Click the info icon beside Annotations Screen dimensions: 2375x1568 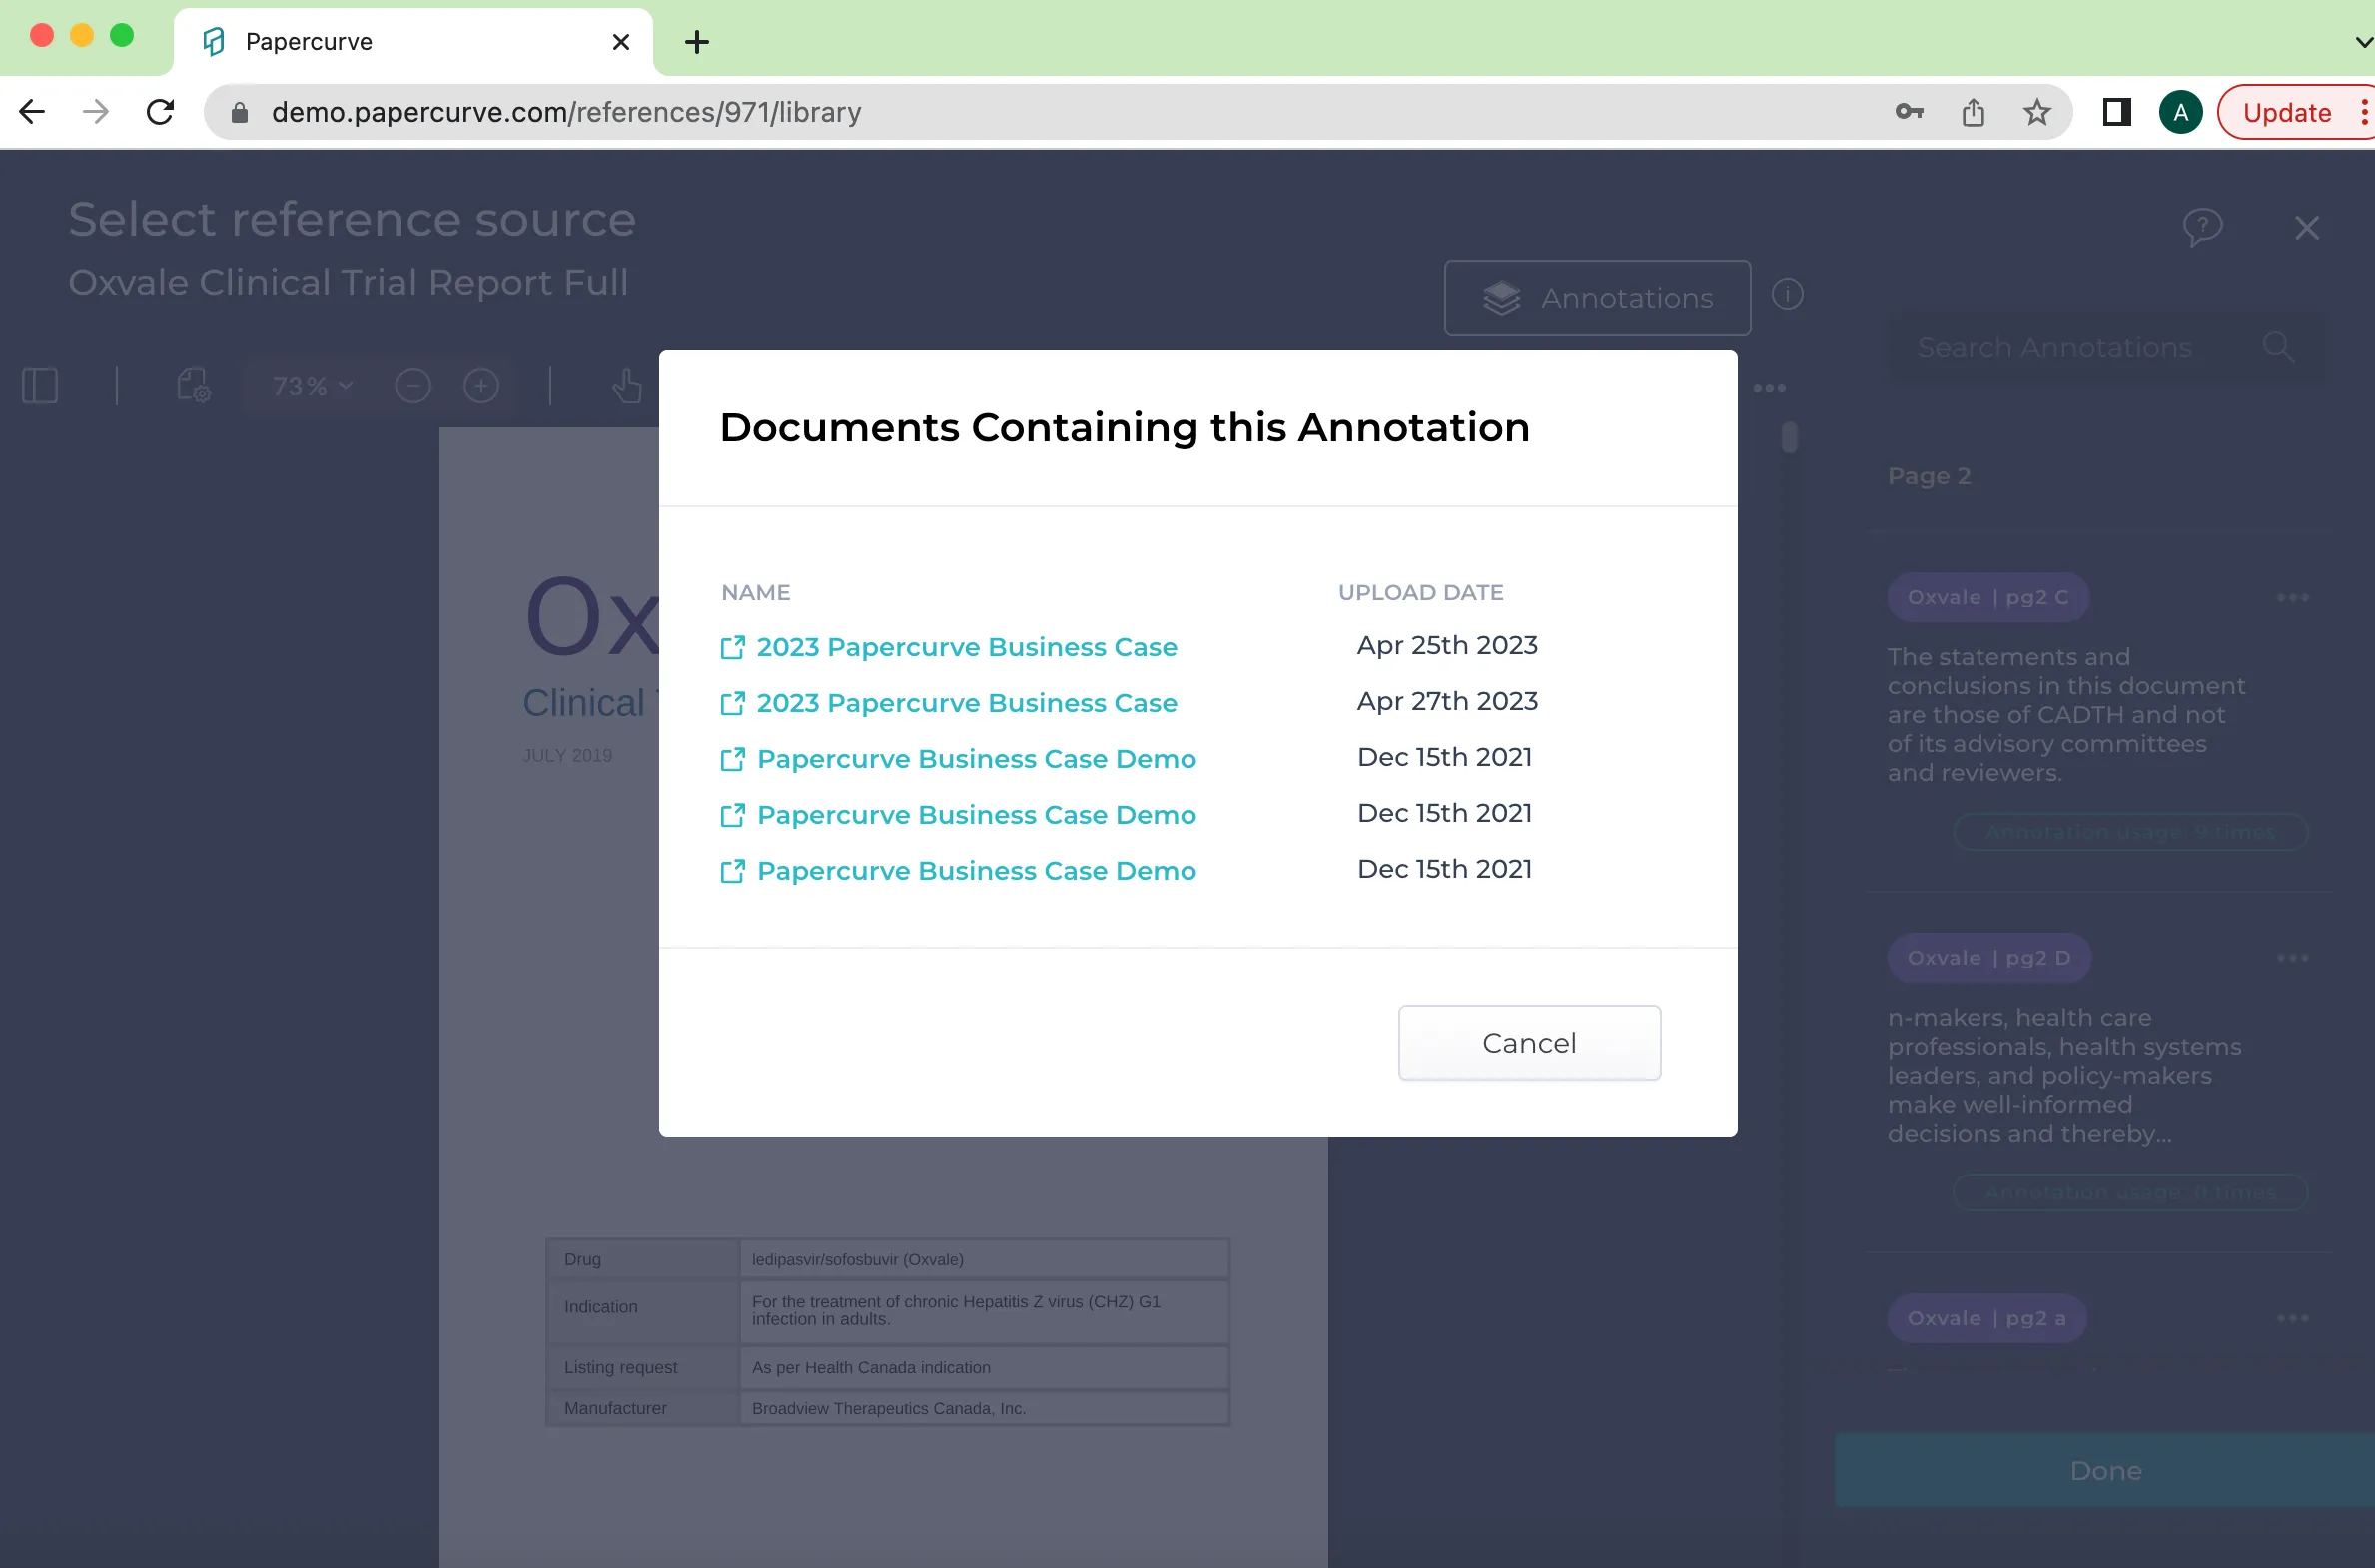[1787, 294]
